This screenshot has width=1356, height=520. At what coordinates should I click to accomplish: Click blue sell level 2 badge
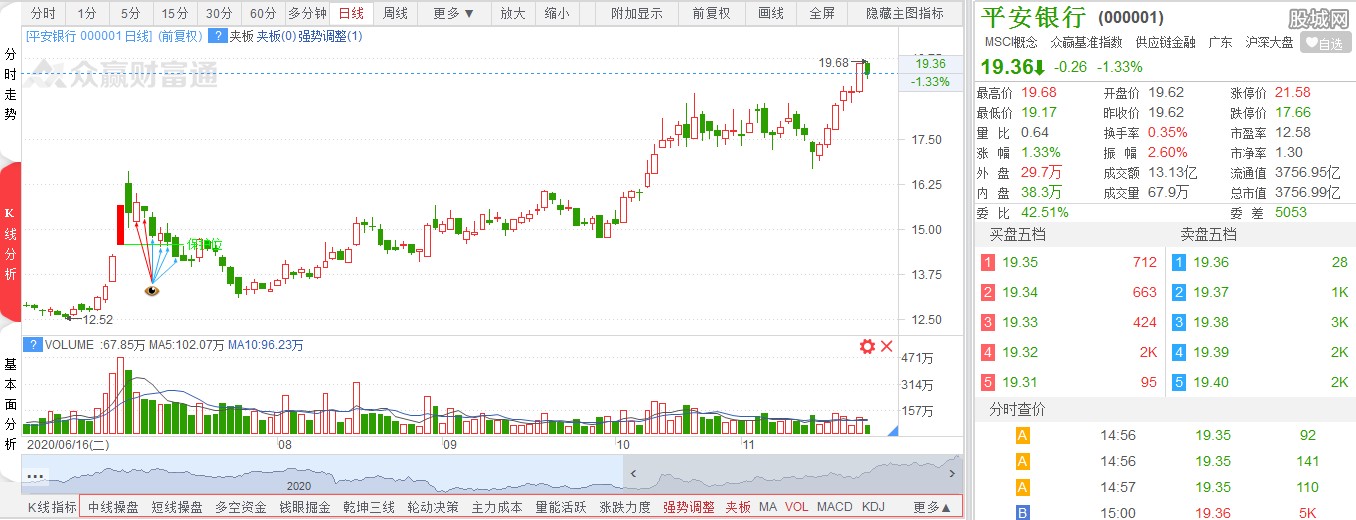pyautogui.click(x=1179, y=292)
